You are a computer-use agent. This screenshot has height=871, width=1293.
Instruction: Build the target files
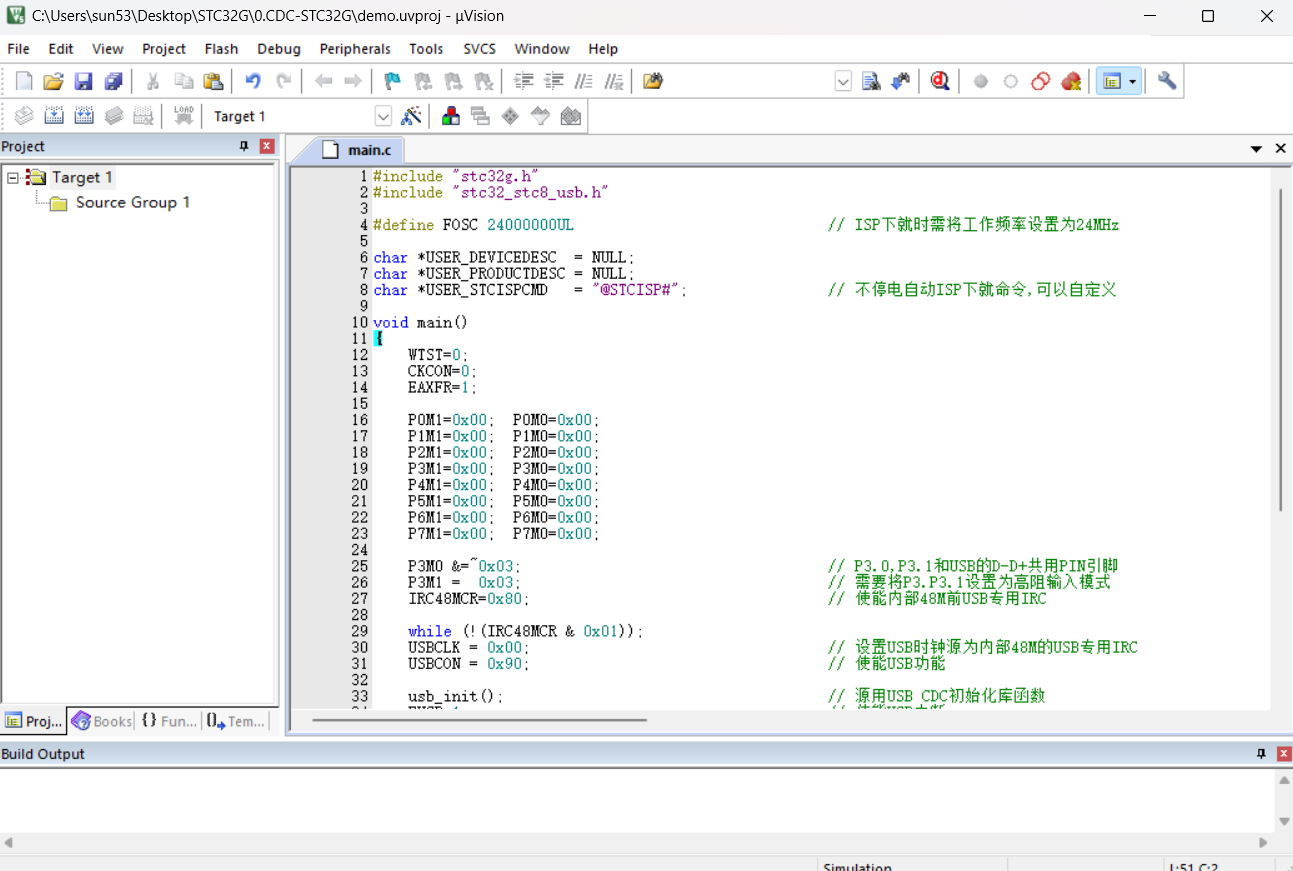click(54, 116)
